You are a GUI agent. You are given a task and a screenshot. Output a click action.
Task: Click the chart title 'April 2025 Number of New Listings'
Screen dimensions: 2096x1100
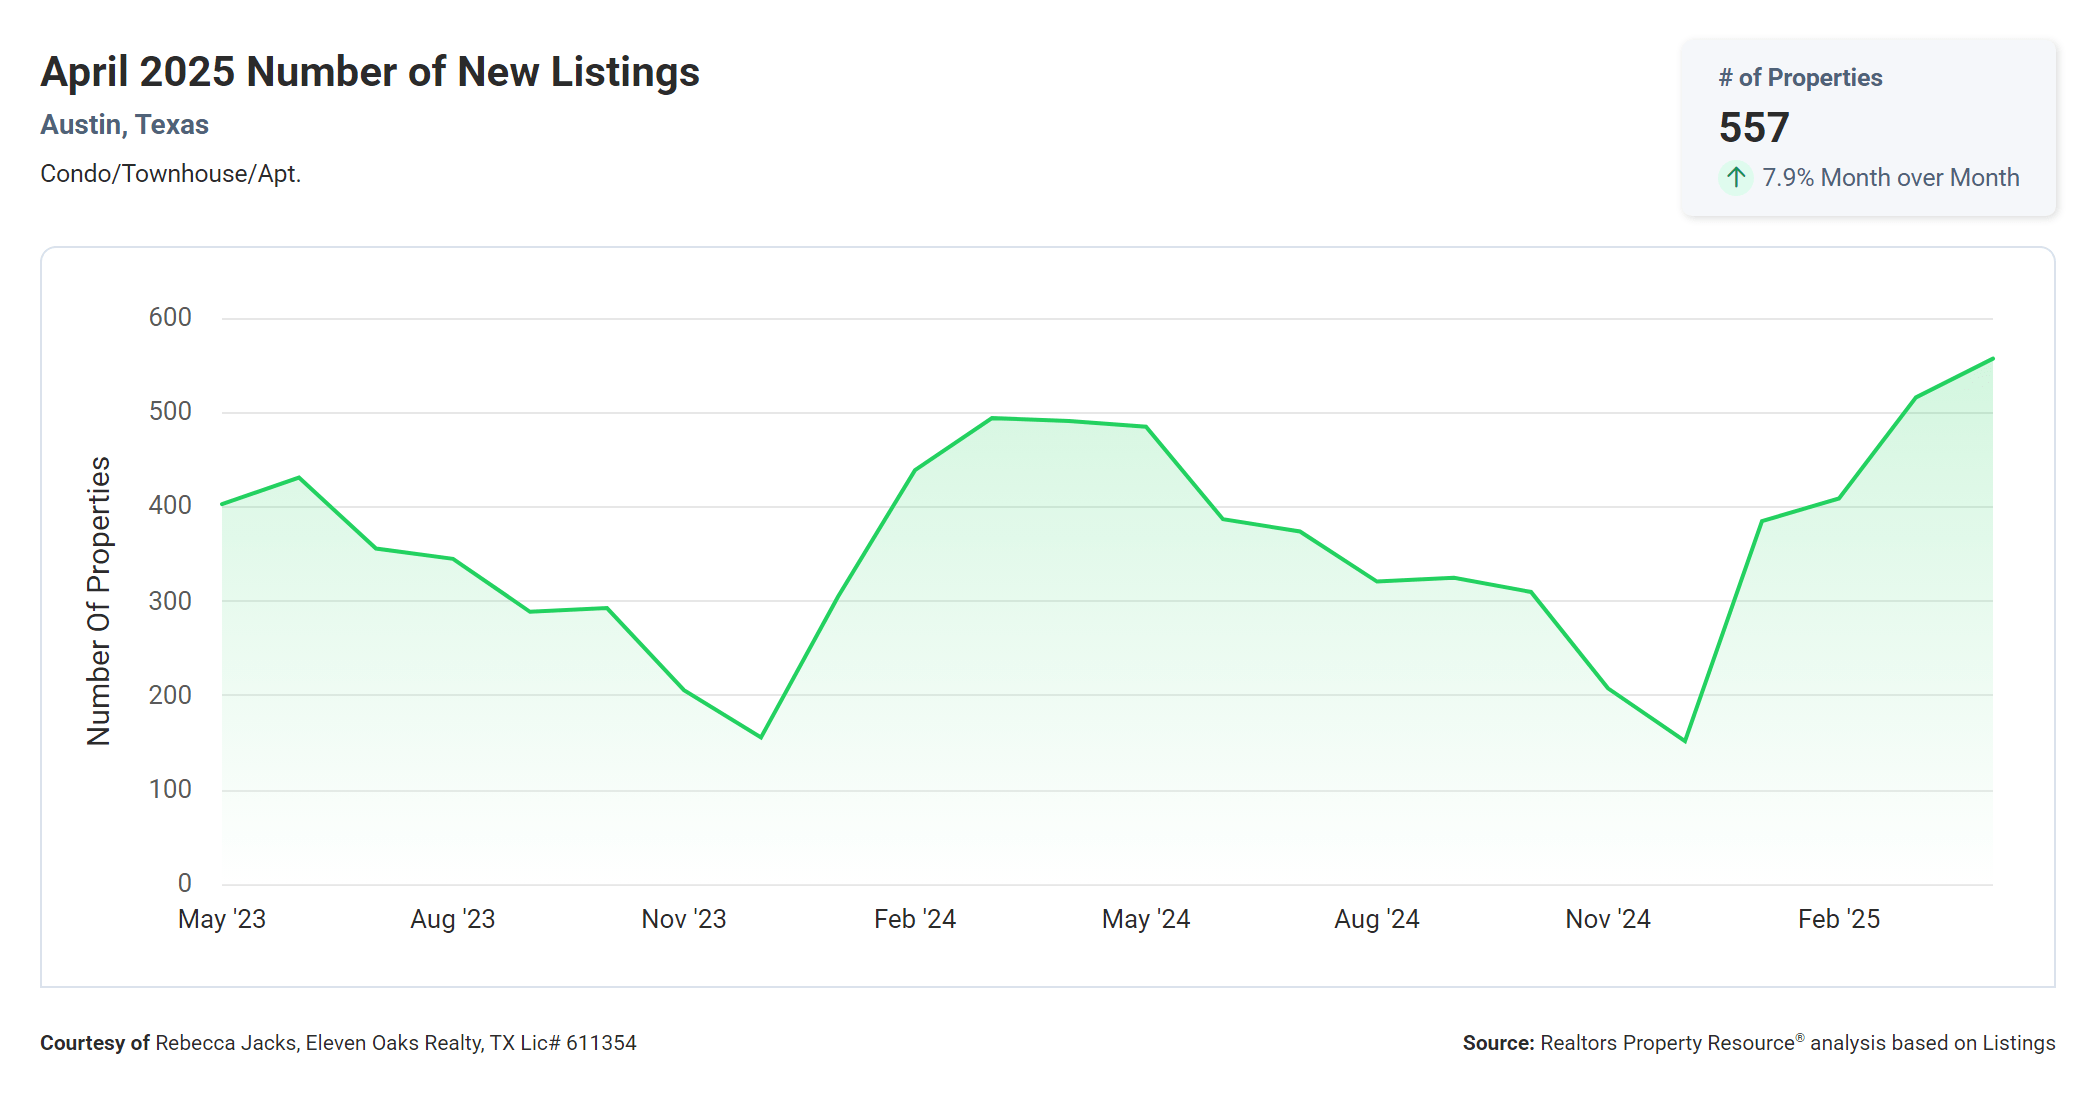point(370,72)
